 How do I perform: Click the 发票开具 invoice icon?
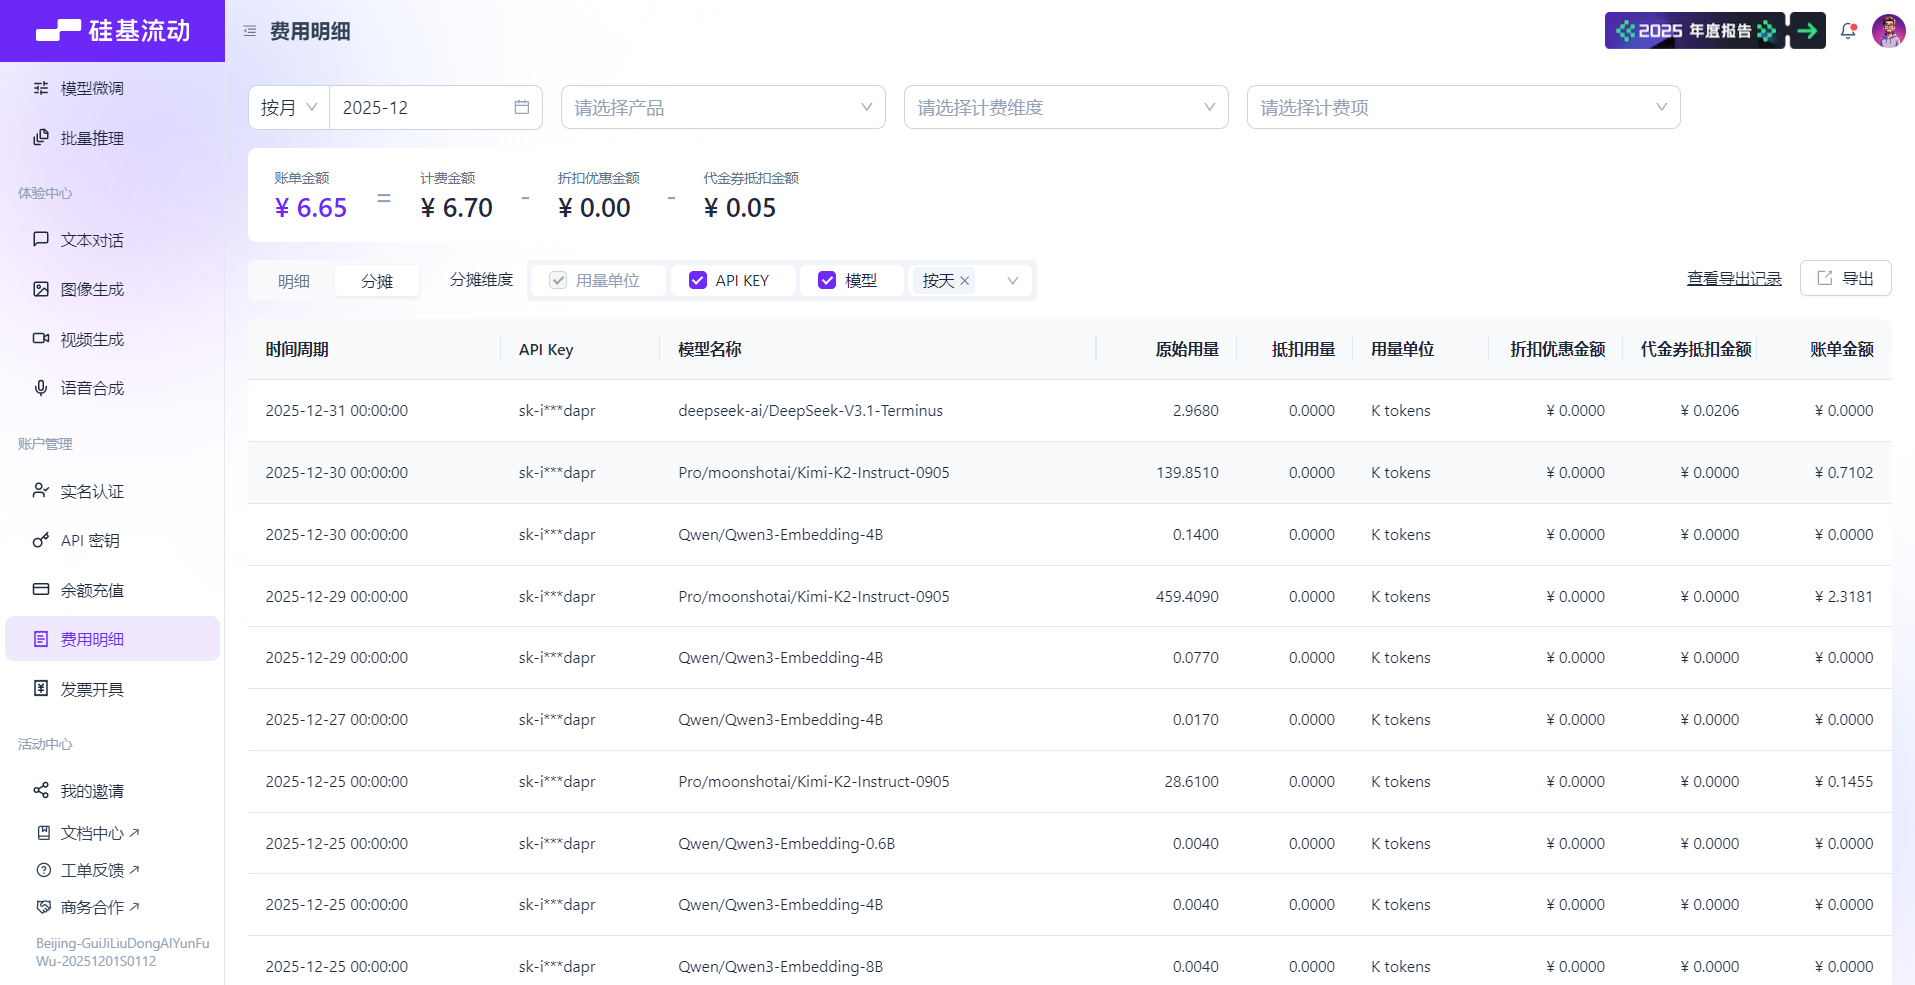(41, 688)
